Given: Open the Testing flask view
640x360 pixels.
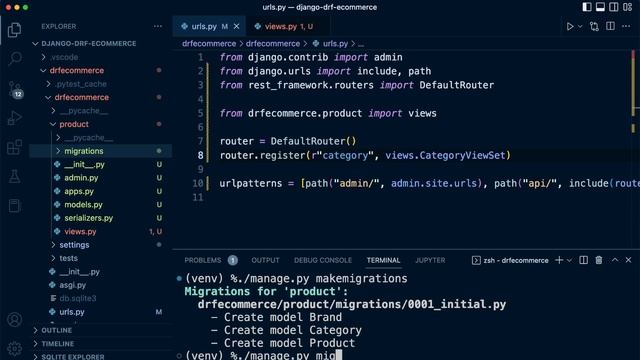Looking at the screenshot, I should click(x=14, y=176).
